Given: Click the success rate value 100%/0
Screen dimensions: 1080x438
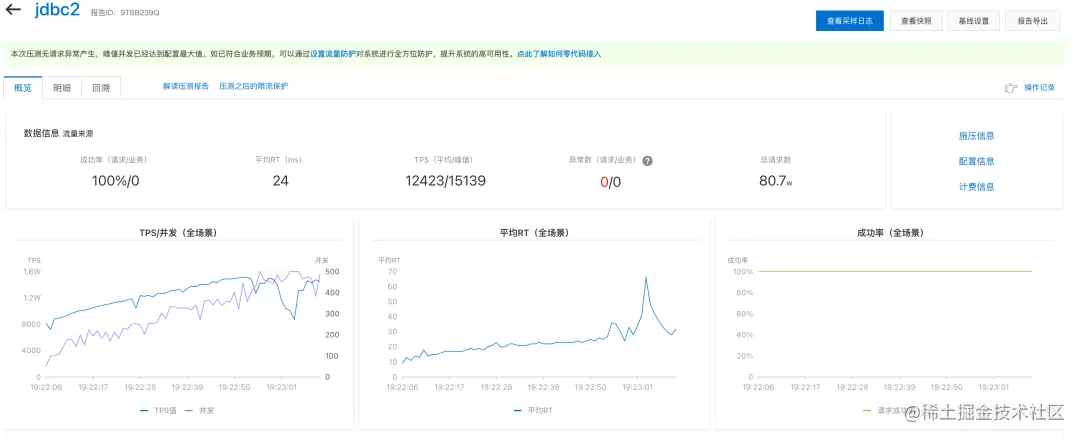Looking at the screenshot, I should point(115,181).
